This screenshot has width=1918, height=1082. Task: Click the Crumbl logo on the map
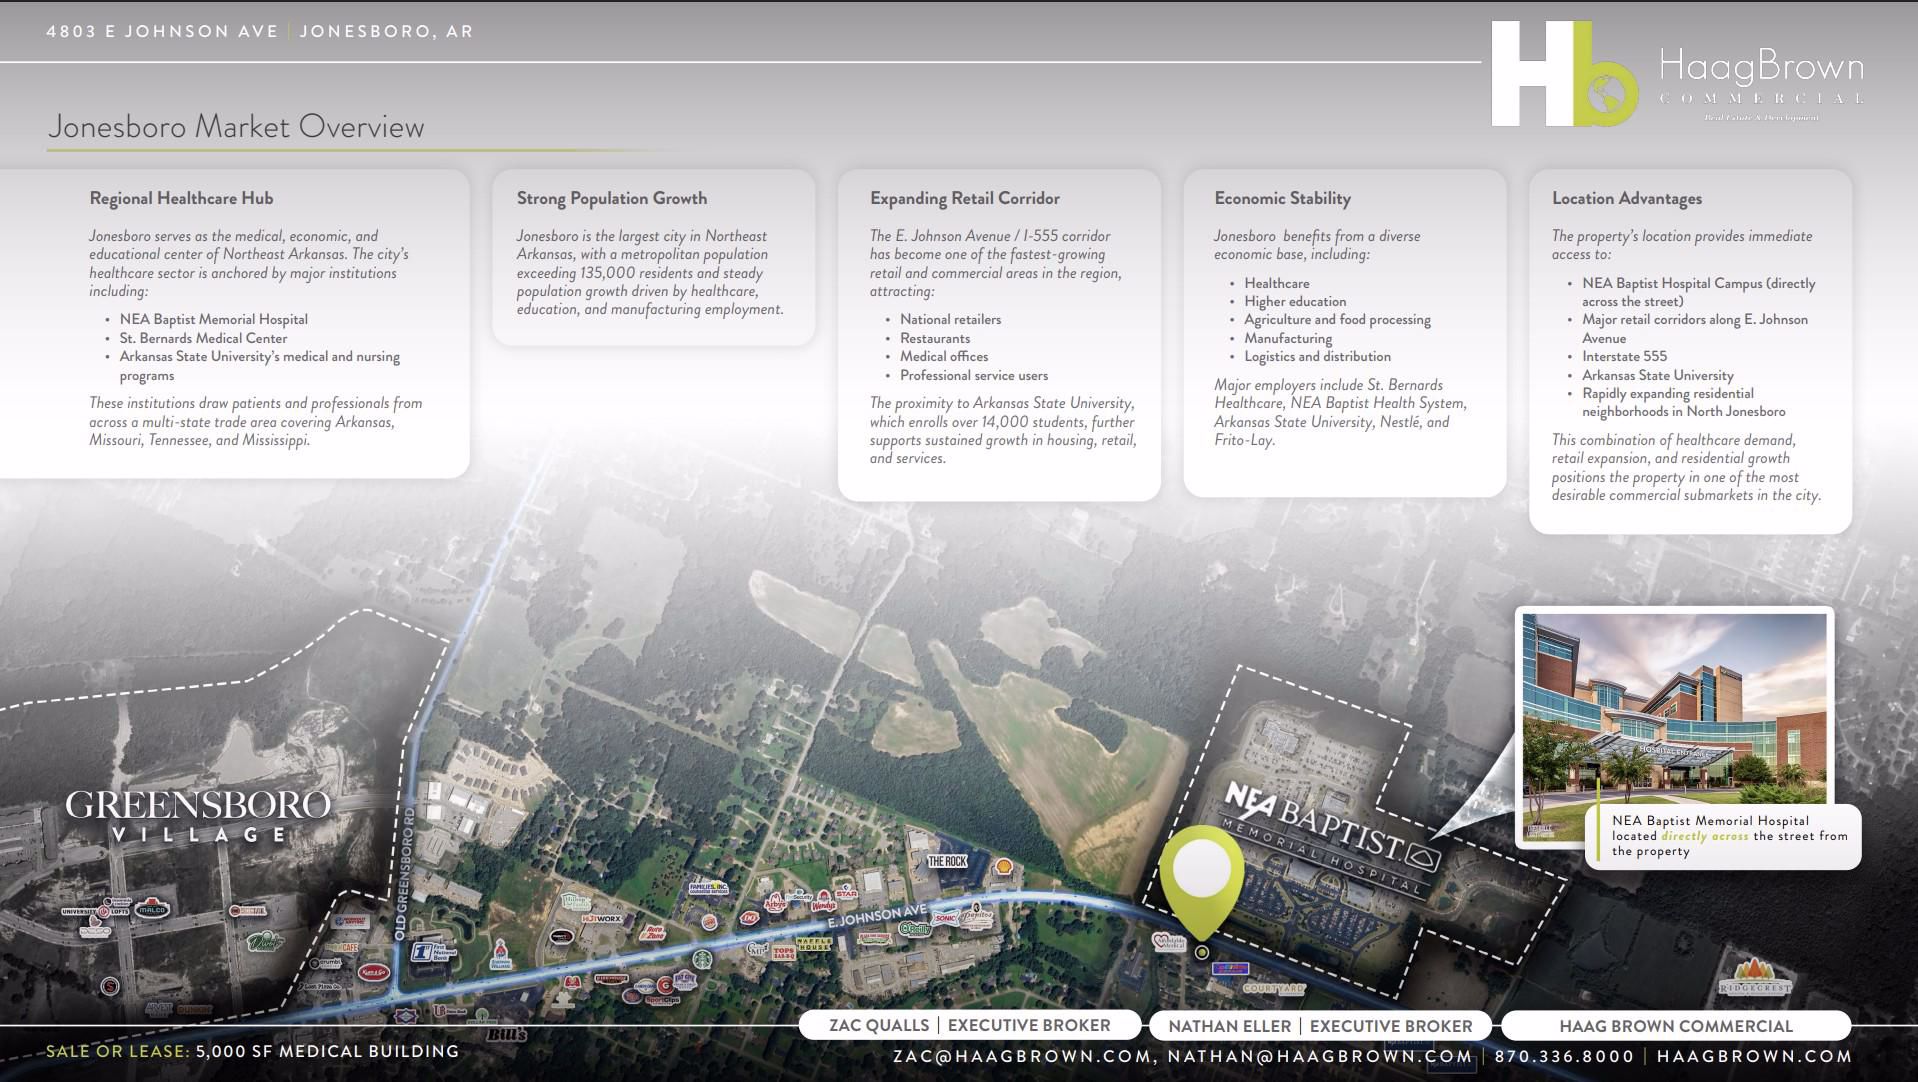[x=325, y=963]
